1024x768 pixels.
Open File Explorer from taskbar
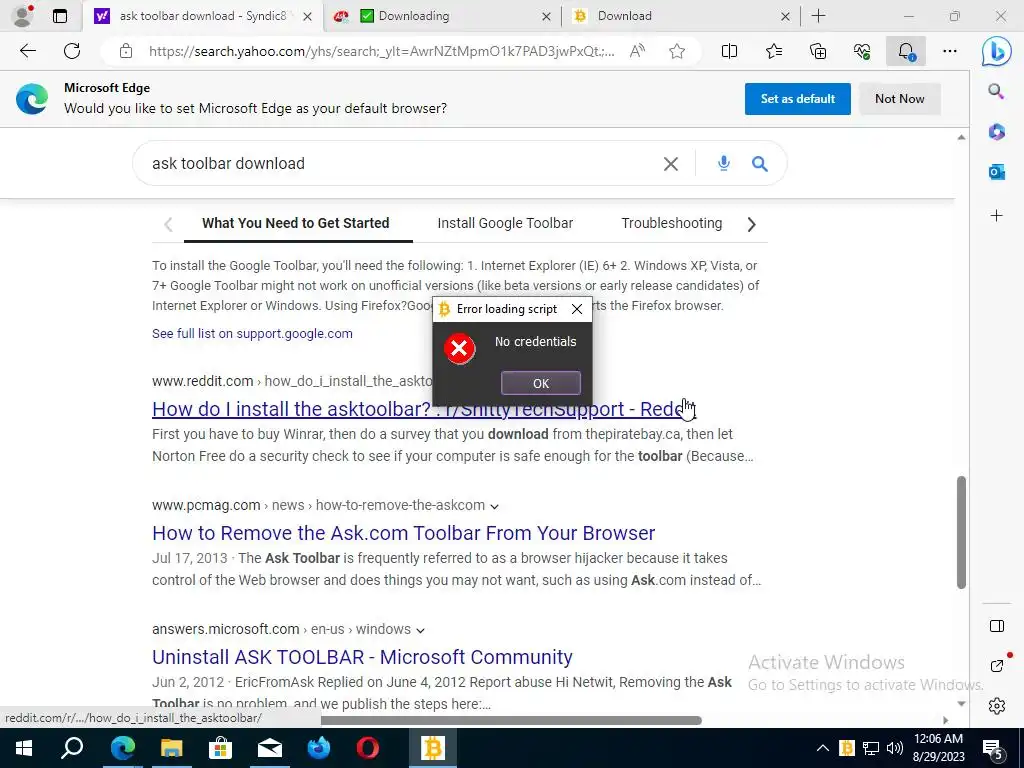coord(171,748)
